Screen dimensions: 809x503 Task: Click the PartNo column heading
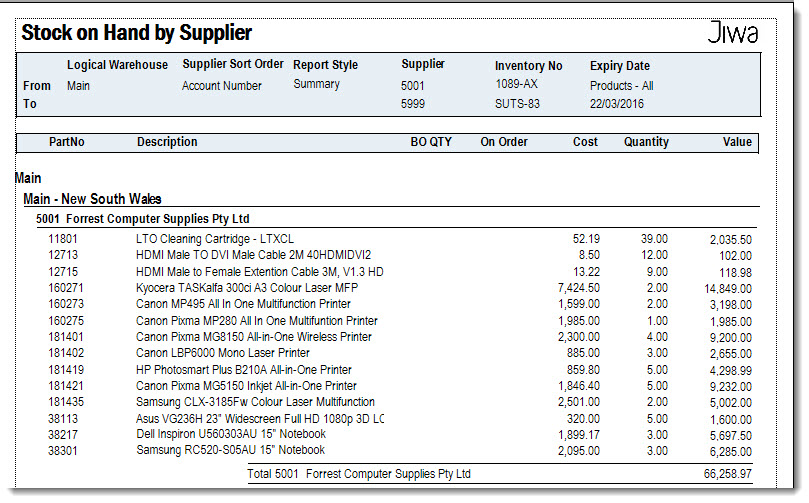[67, 142]
